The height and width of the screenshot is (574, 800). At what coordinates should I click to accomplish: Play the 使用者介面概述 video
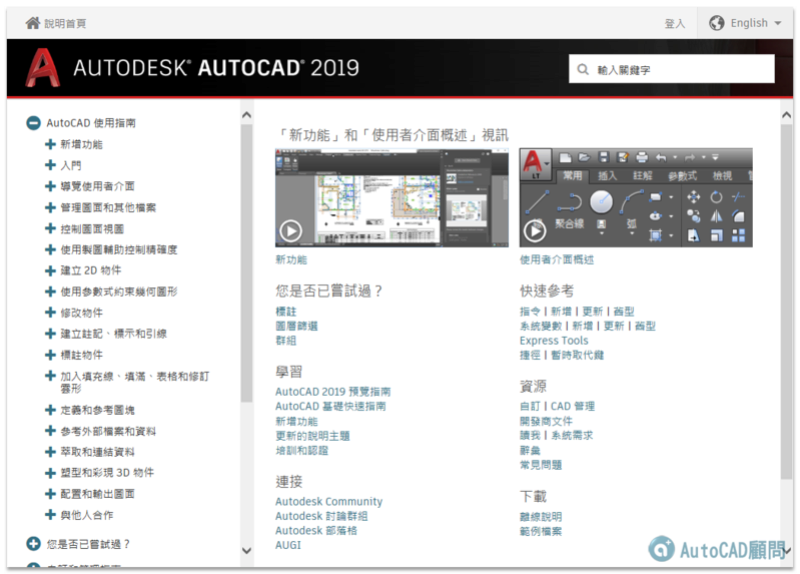[x=535, y=231]
